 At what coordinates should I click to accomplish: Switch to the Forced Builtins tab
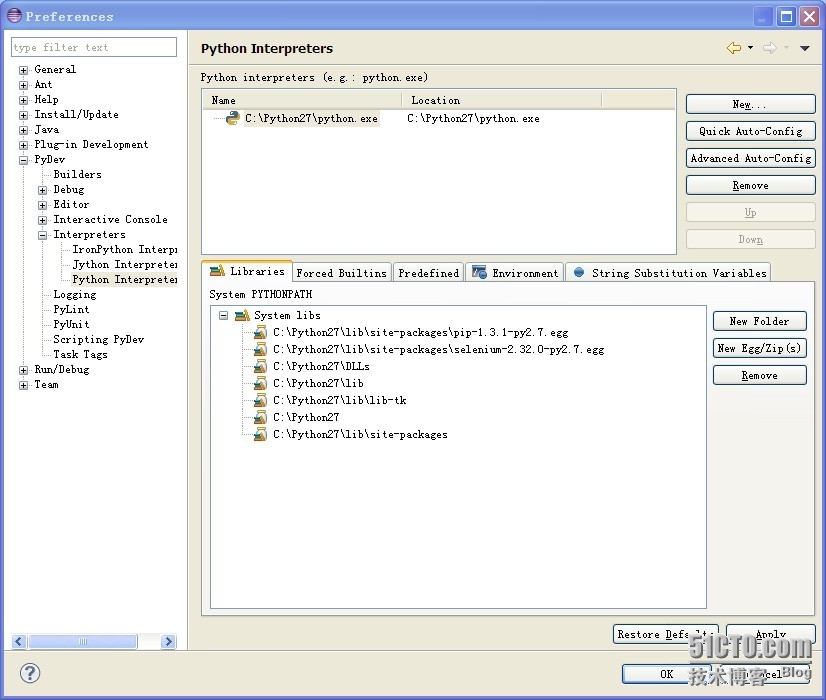coord(341,273)
